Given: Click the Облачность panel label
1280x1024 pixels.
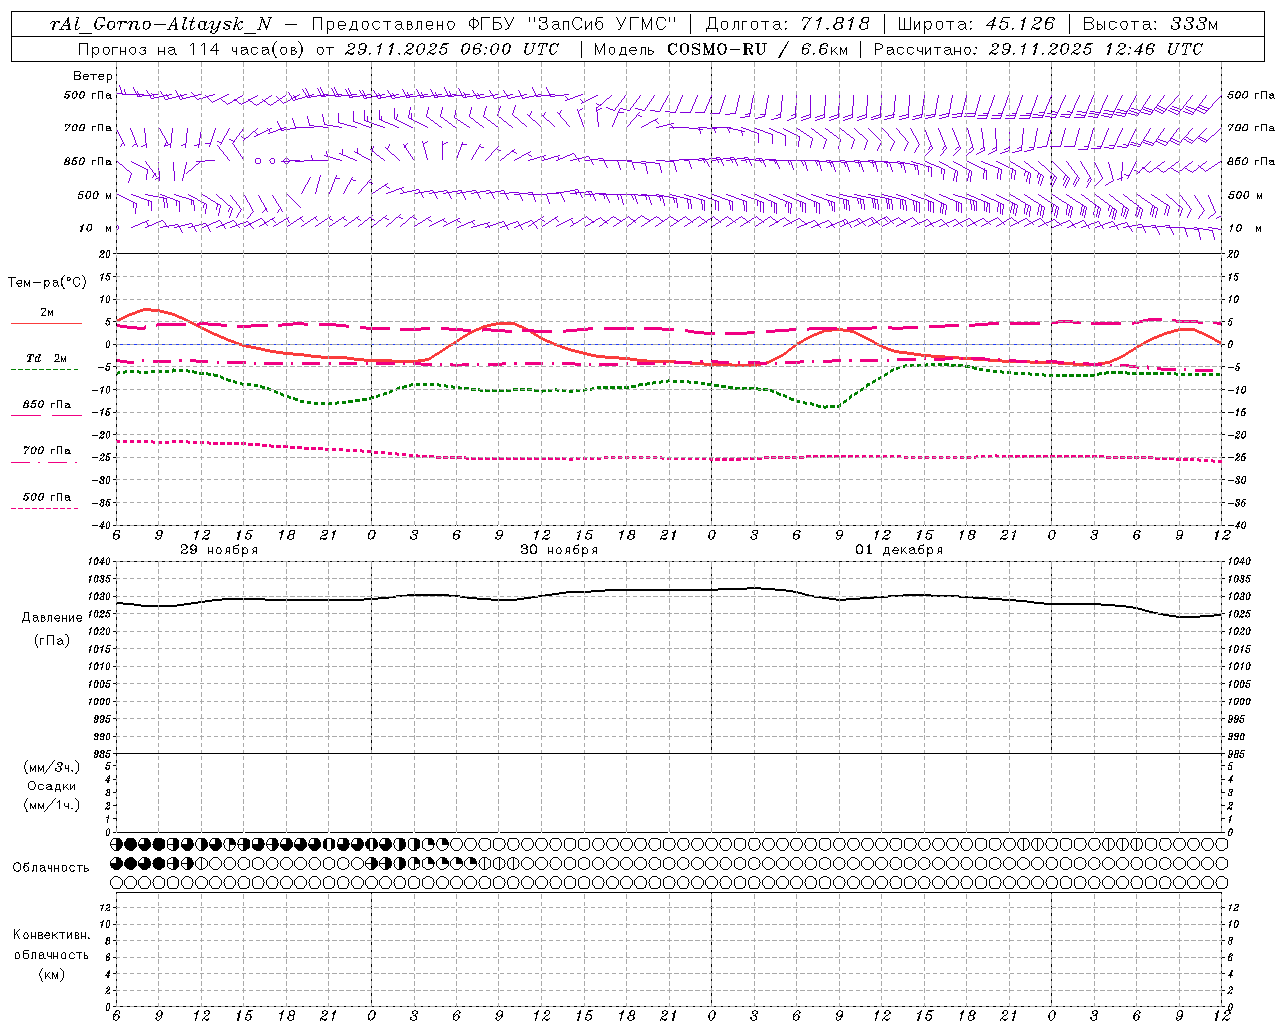Looking at the screenshot, I should 51,868.
